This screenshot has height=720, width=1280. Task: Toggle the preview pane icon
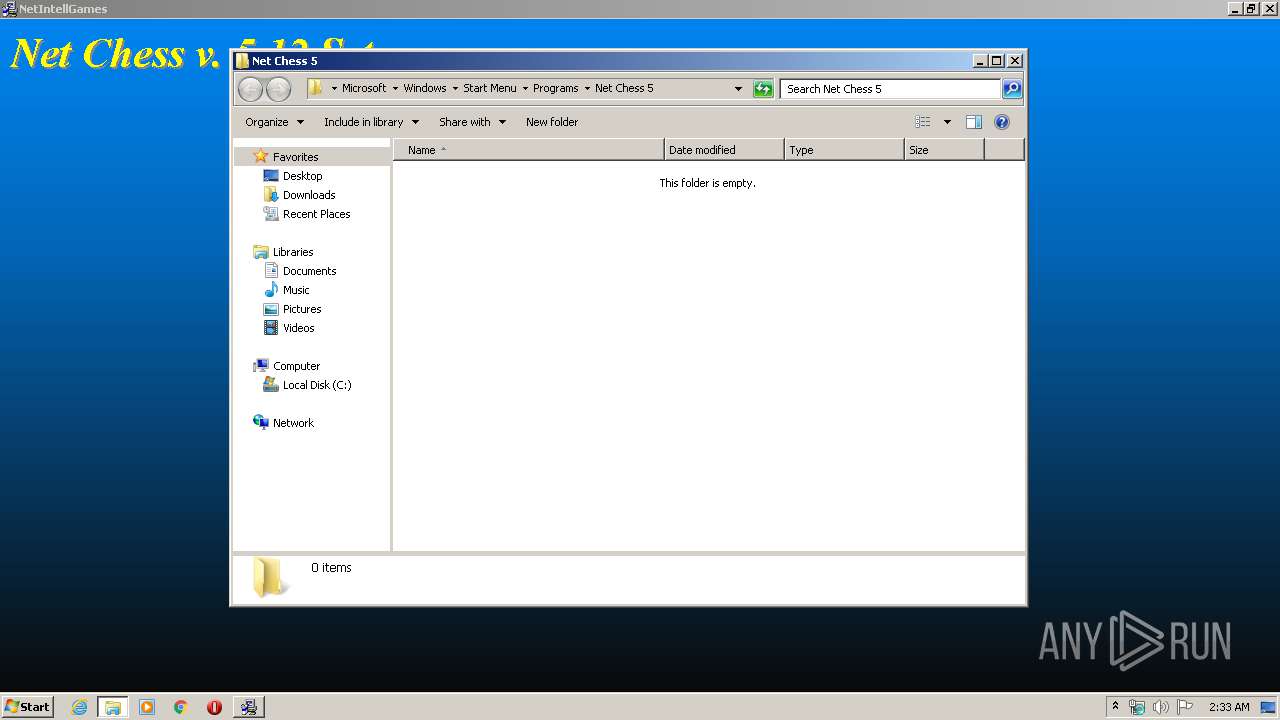click(x=974, y=122)
